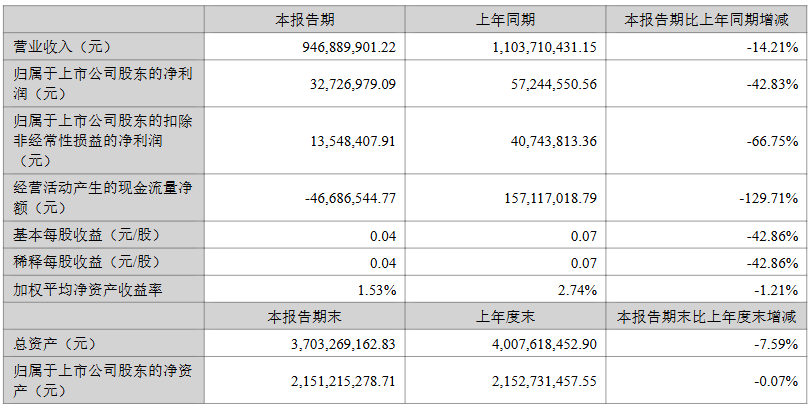
Task: Select the 加权平均净资产收益率 row label
Action: click(x=88, y=290)
